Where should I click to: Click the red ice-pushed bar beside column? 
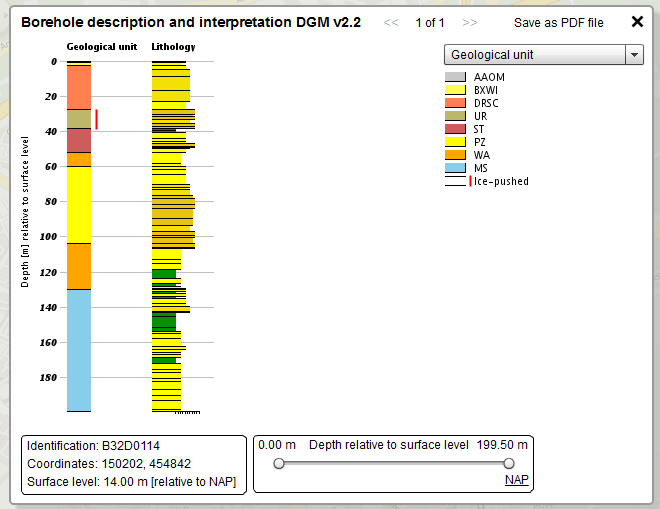[96, 119]
